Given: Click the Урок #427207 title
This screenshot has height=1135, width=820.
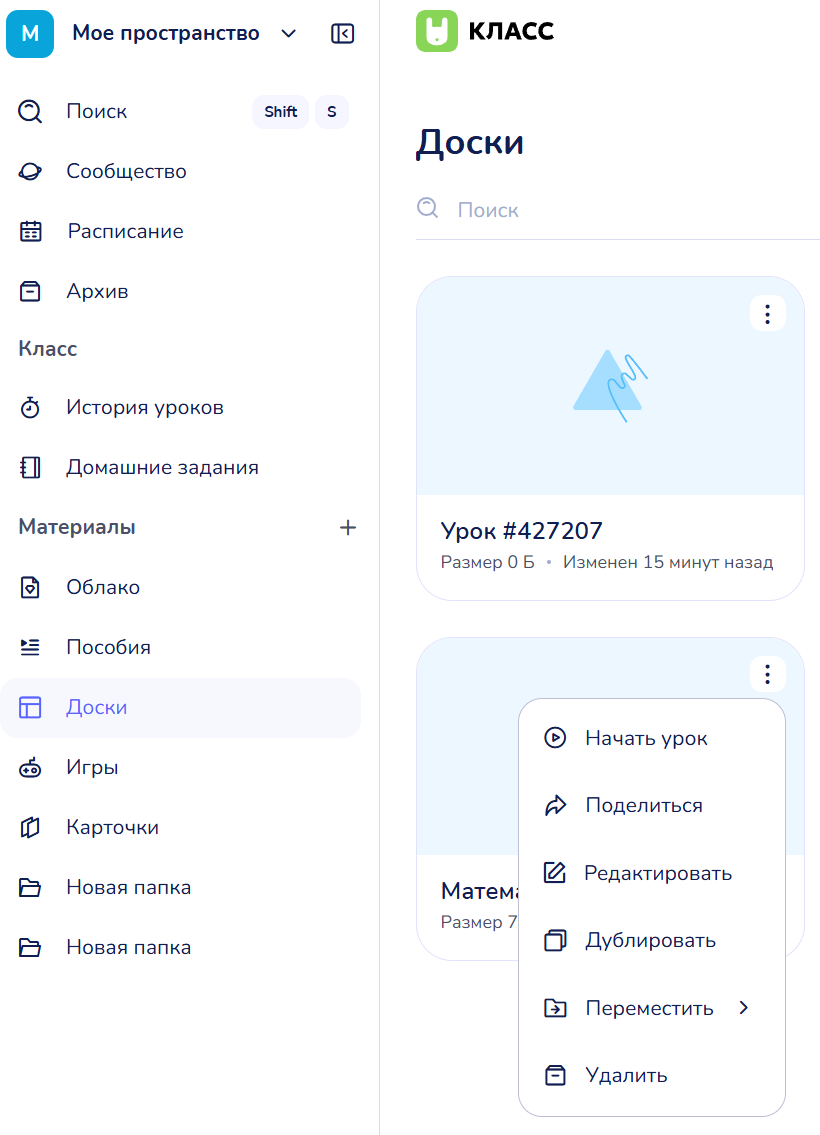Looking at the screenshot, I should click(x=521, y=531).
